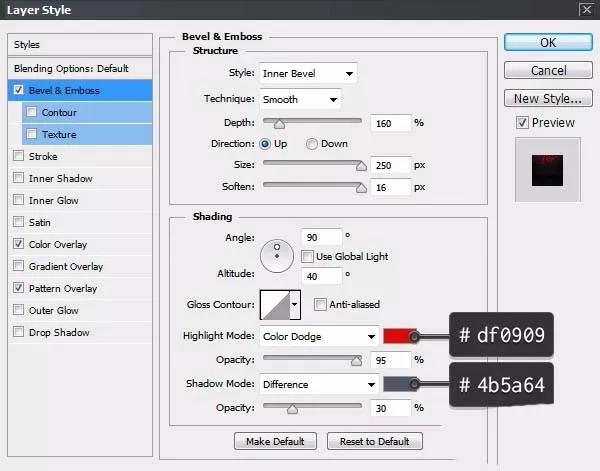This screenshot has width=600, height=471.
Task: Enable the Texture checkbox
Action: [31, 134]
